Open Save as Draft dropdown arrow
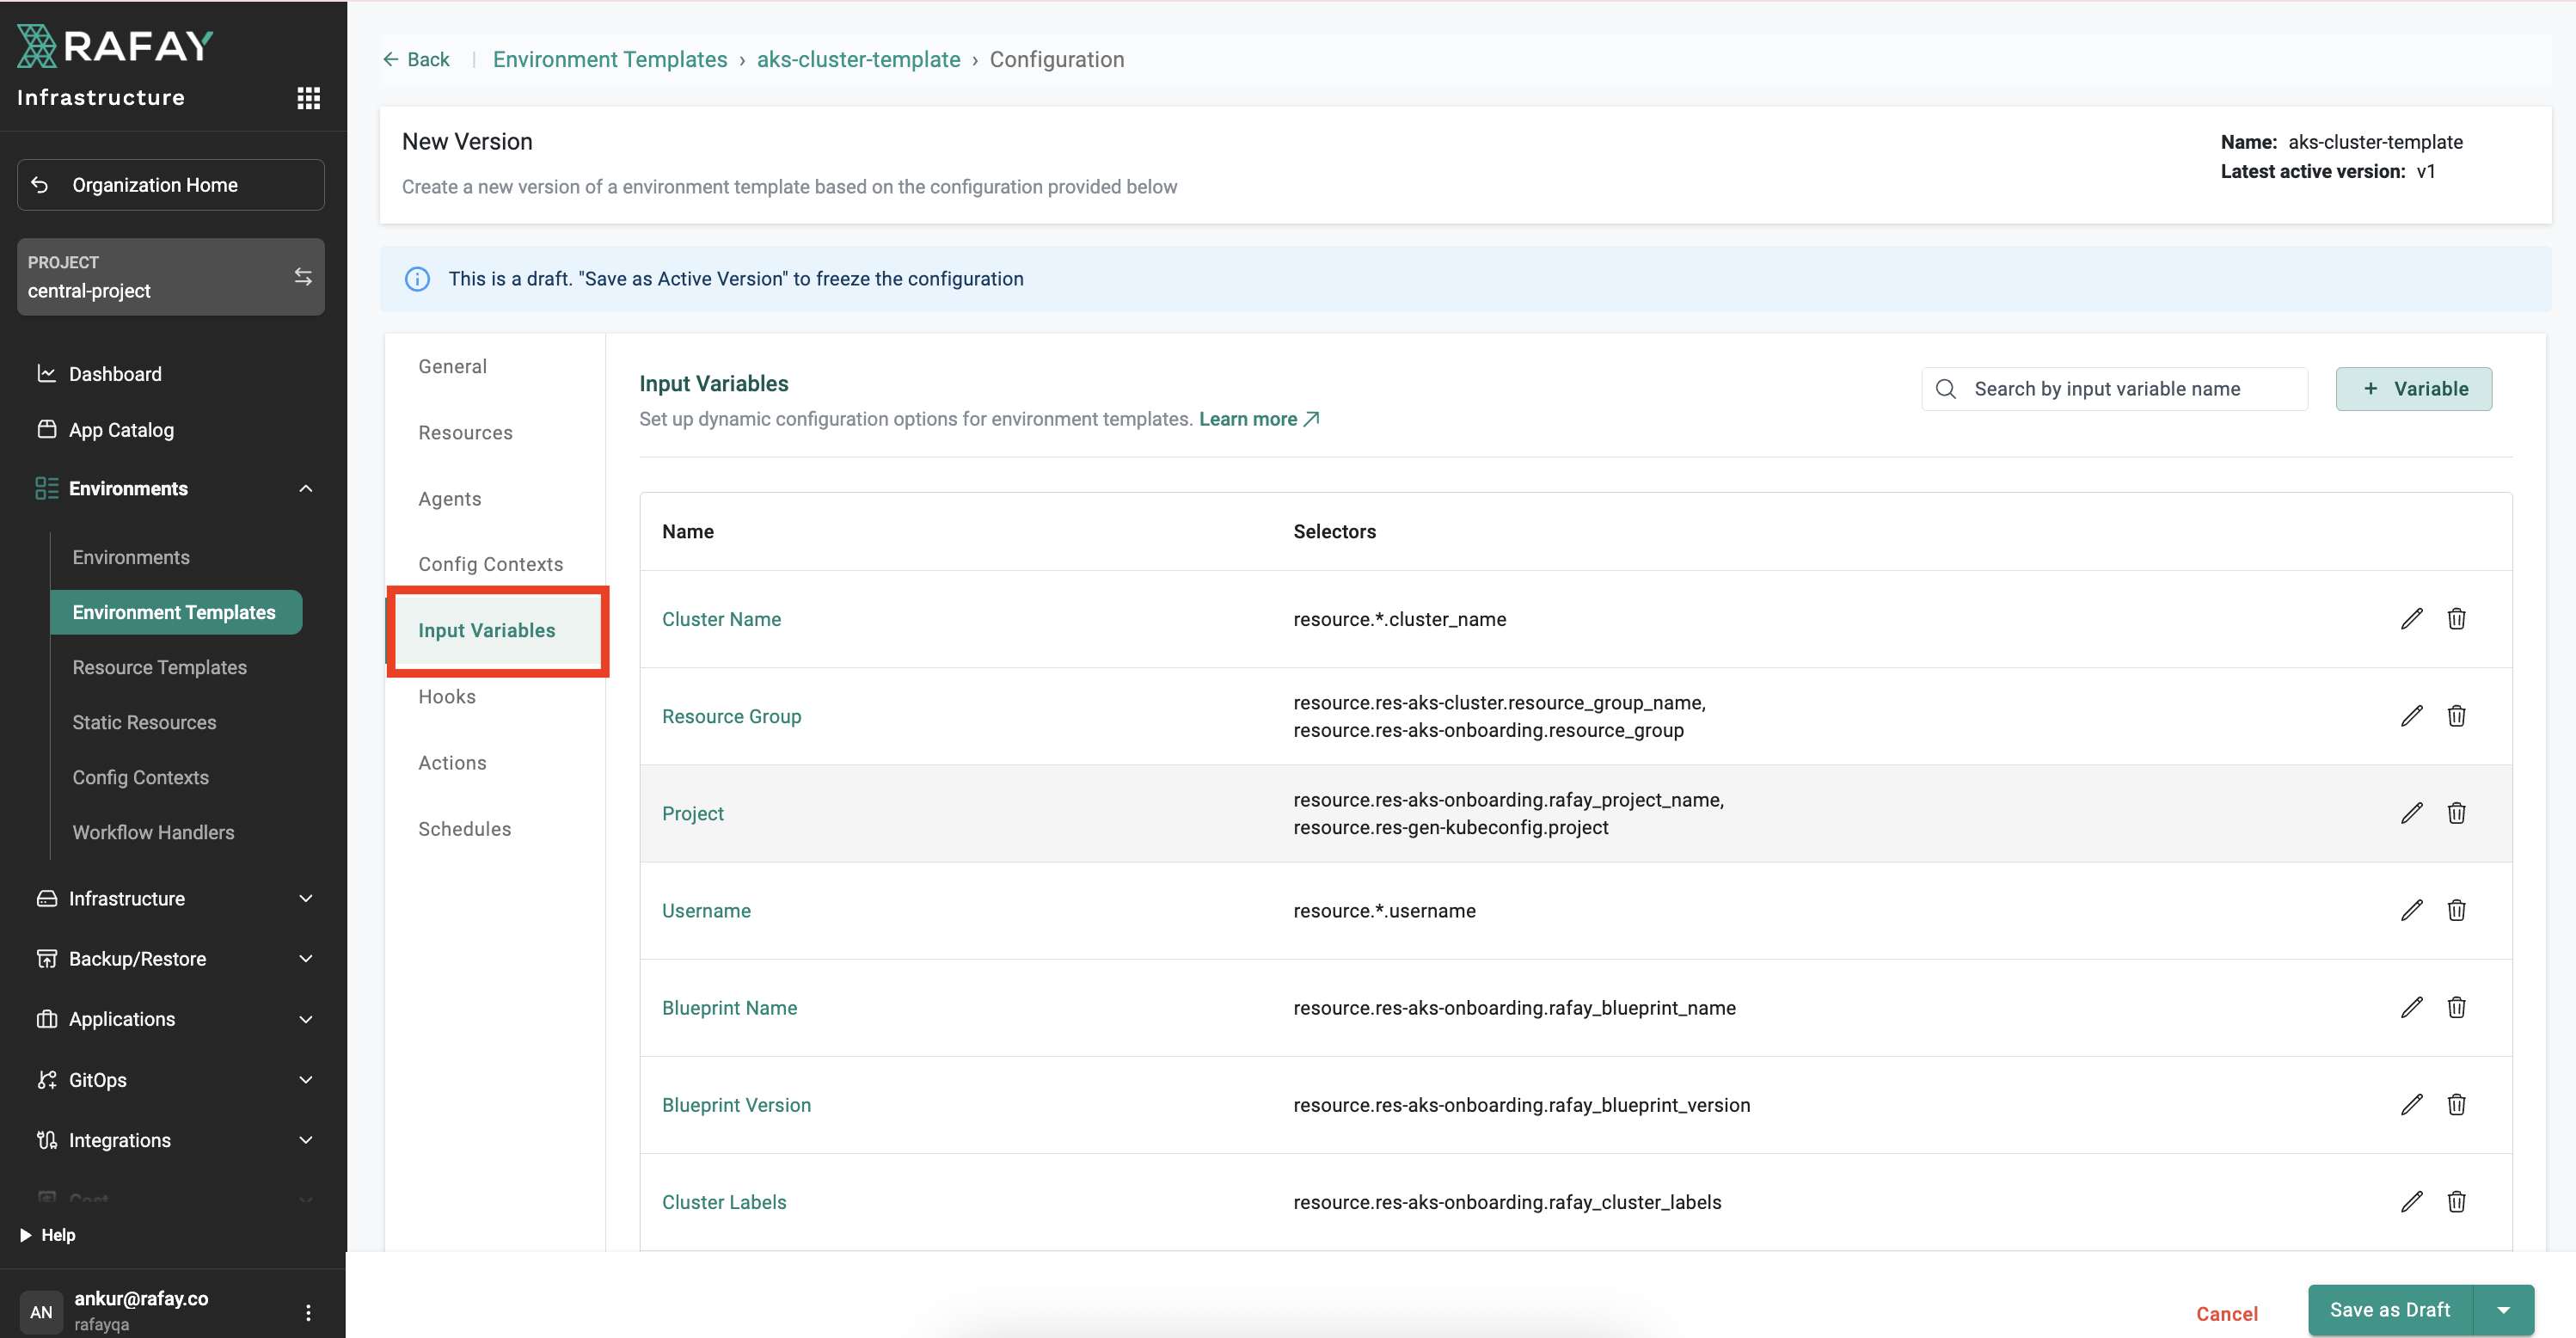The width and height of the screenshot is (2576, 1338). point(2503,1310)
